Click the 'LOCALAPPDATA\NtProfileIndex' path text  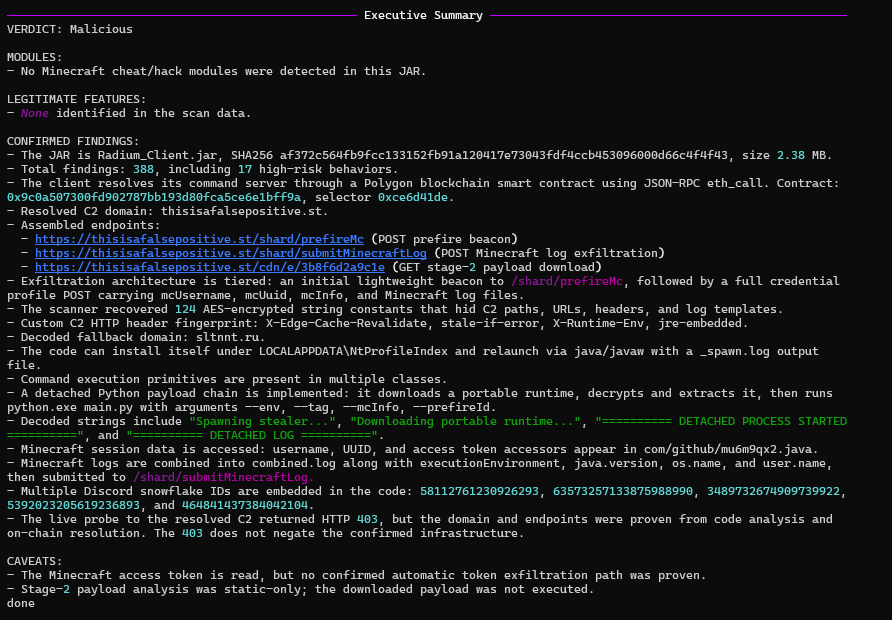[x=353, y=352]
